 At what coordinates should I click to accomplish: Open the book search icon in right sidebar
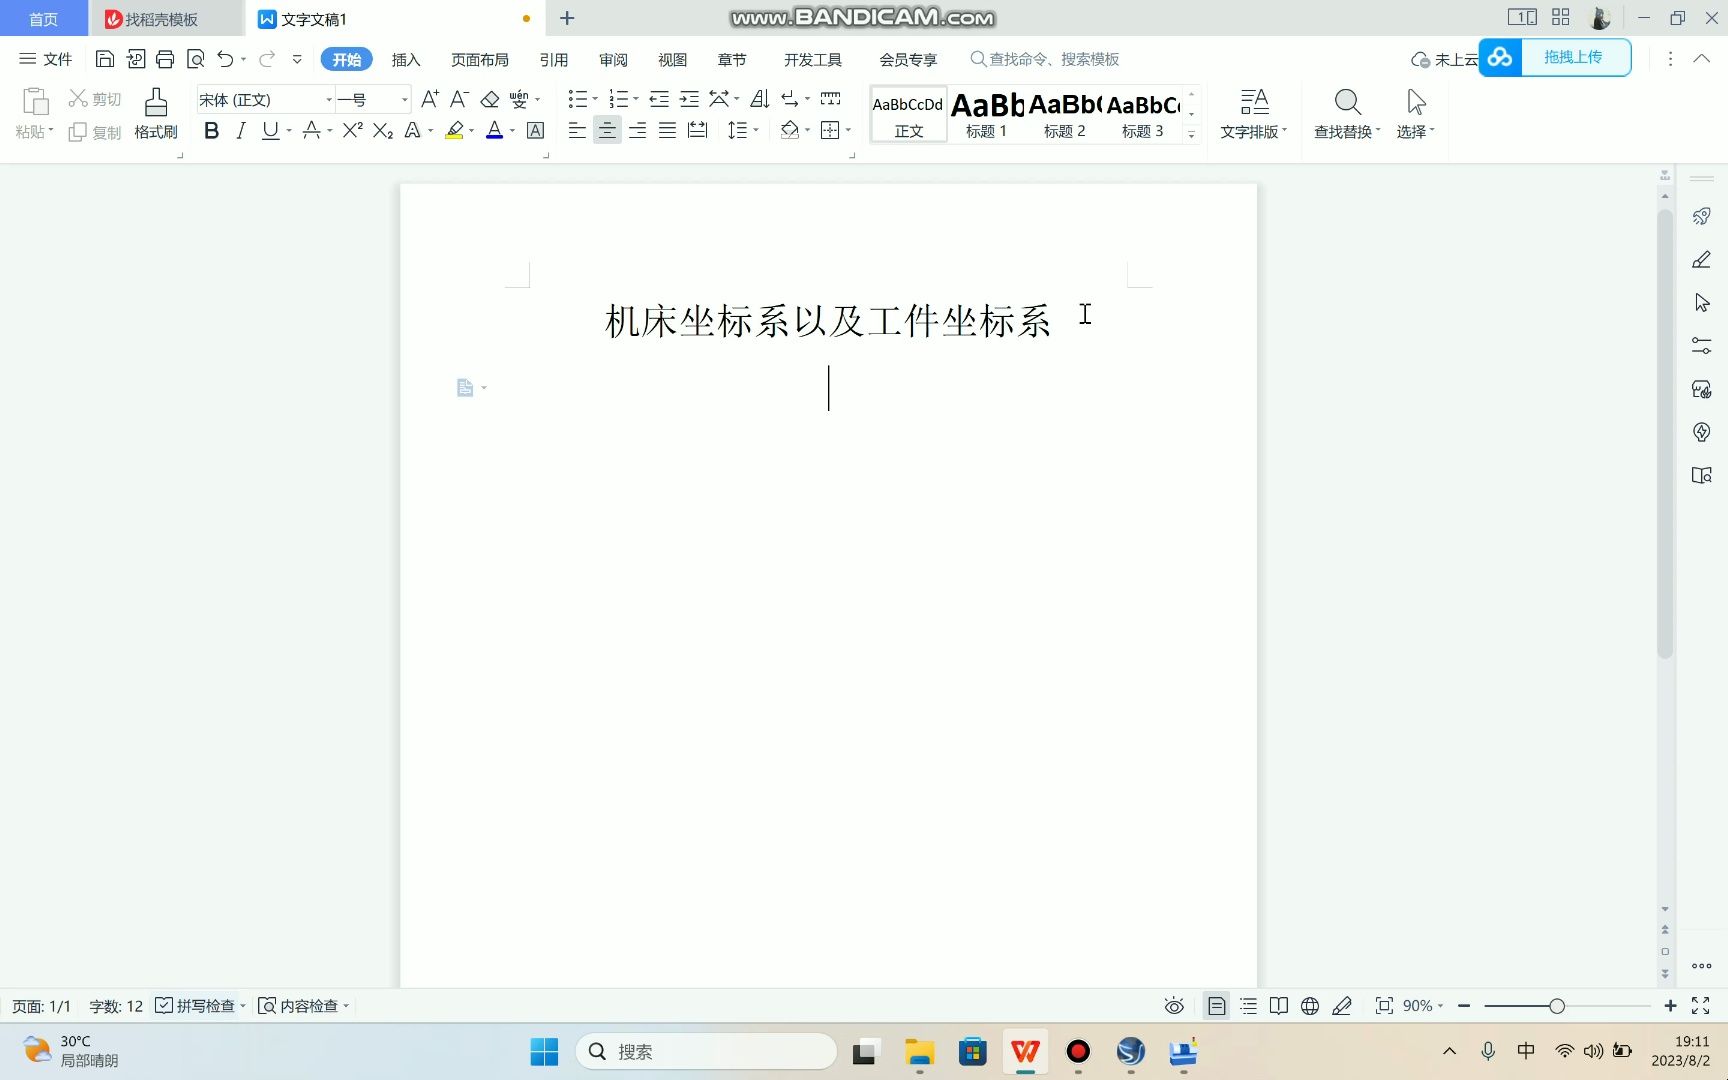[1701, 475]
